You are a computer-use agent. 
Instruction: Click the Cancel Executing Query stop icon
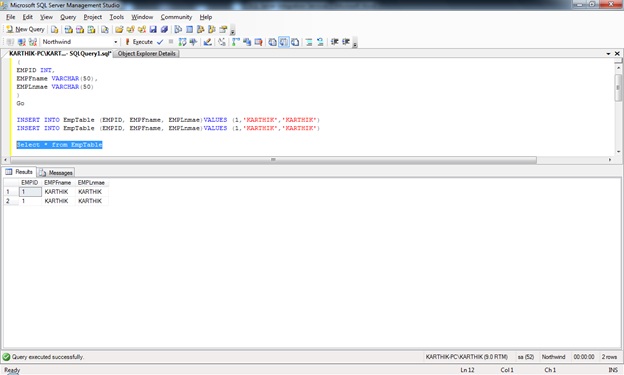[171, 42]
